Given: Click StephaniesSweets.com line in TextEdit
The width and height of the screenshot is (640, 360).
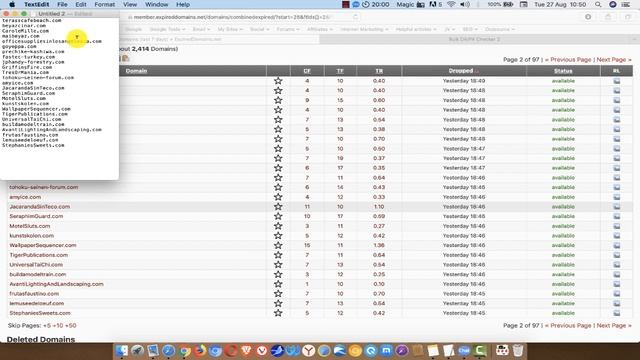Looking at the screenshot, I should (x=33, y=145).
